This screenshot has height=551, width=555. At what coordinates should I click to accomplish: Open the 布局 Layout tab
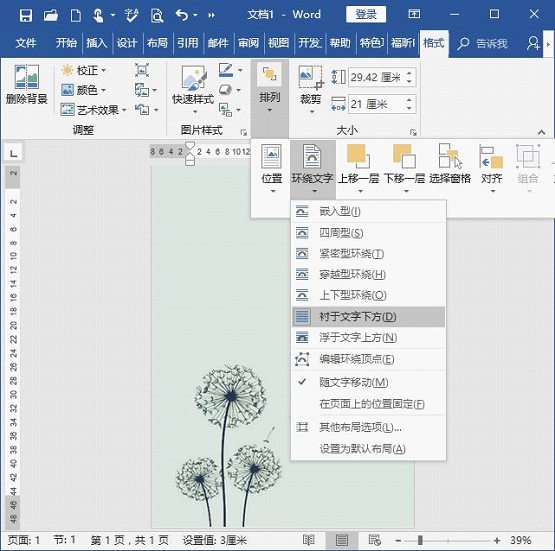(157, 43)
